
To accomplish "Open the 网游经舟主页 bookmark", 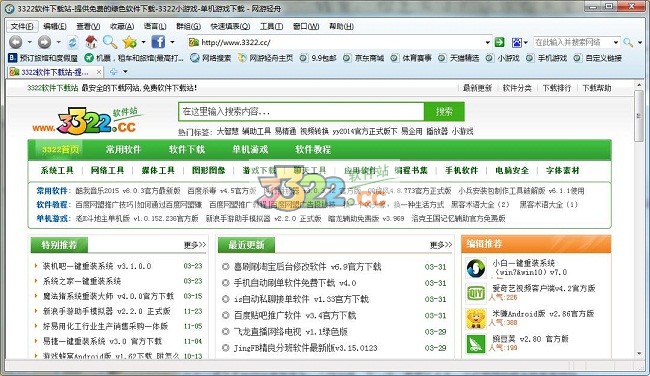I will click(265, 58).
